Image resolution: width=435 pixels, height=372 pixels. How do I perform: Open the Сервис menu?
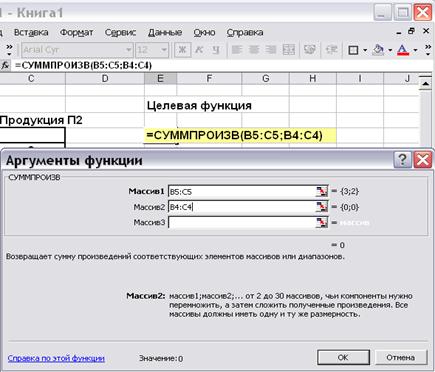pyautogui.click(x=120, y=32)
